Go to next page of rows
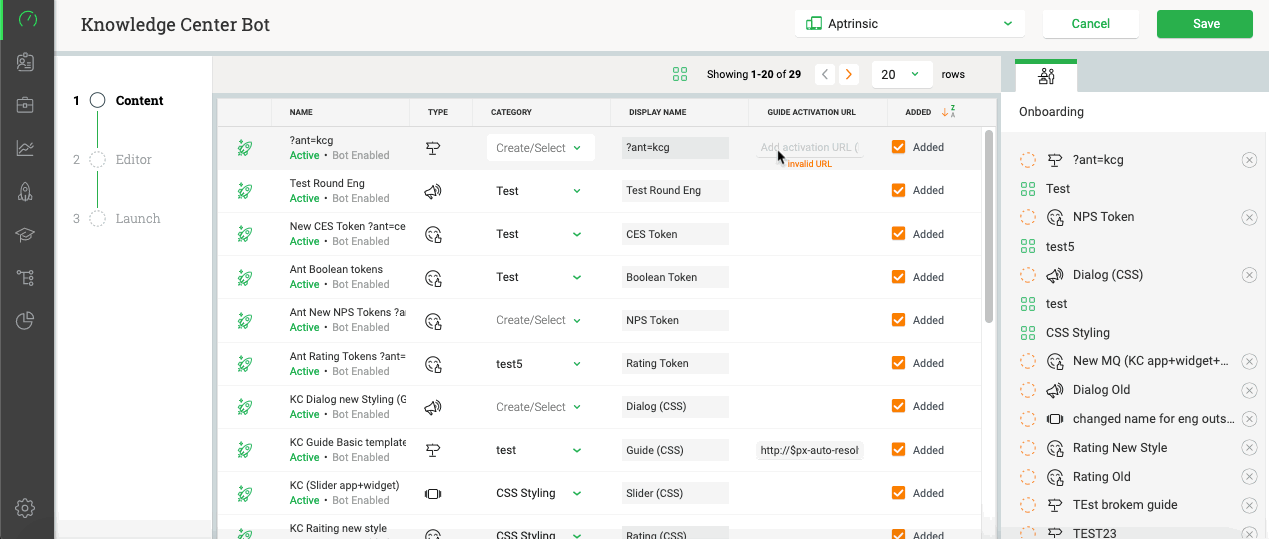1269x539 pixels. click(x=849, y=74)
